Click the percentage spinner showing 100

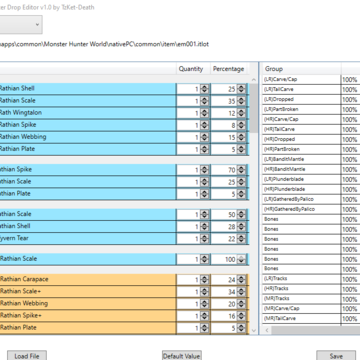[241, 259]
